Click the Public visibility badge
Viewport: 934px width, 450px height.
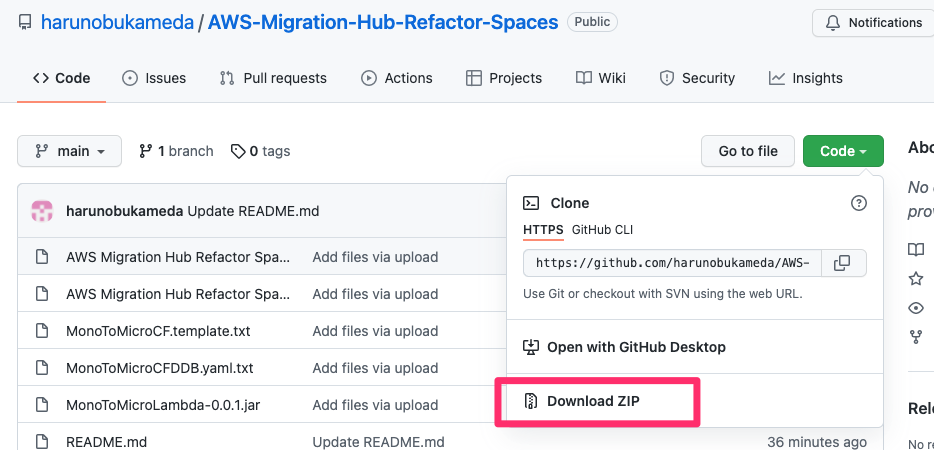coord(592,22)
